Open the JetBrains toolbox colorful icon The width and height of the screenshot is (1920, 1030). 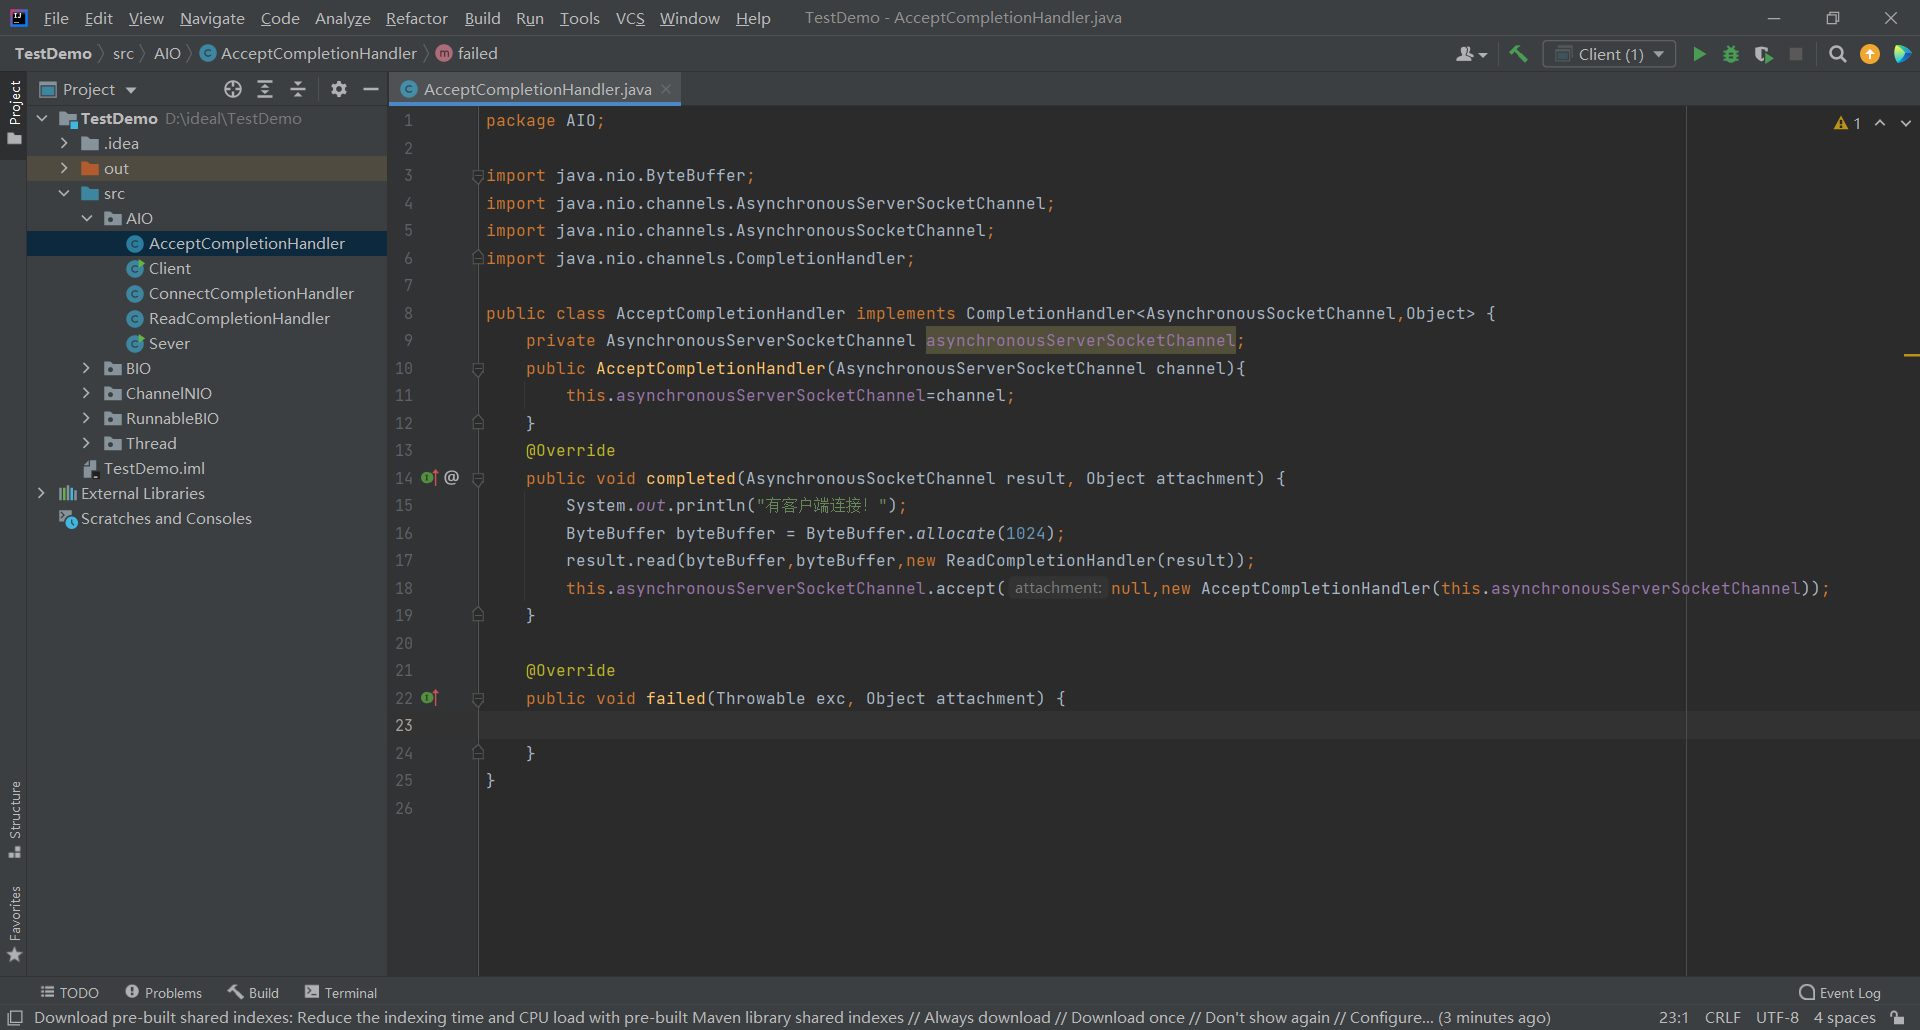(x=1902, y=54)
